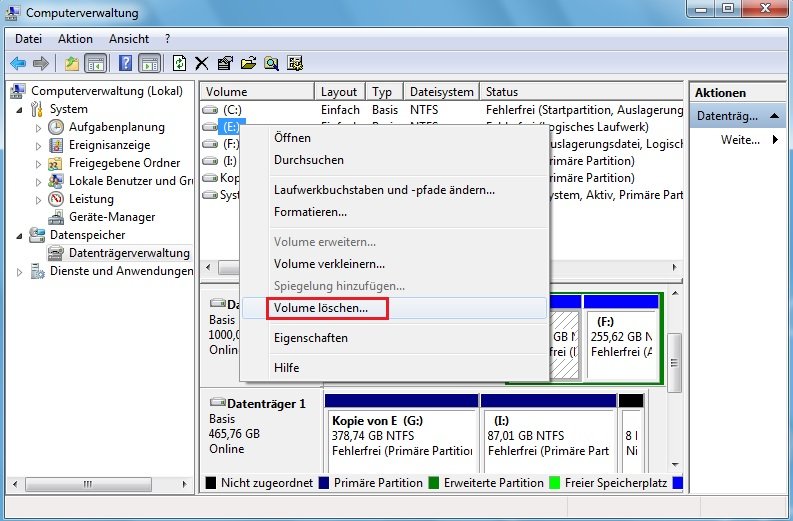Screen dimensions: 793x521
Task: Click the Ereignisanzeige icon
Action: point(56,145)
